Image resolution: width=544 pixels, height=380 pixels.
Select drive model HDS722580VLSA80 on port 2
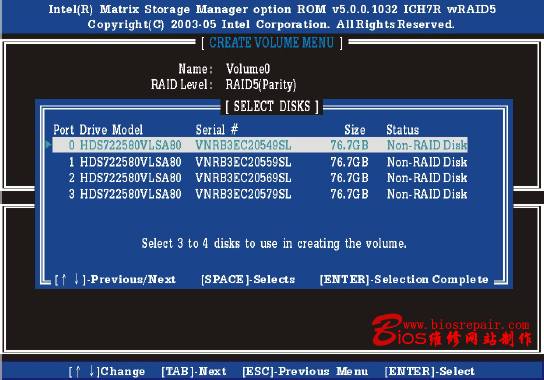pos(130,178)
